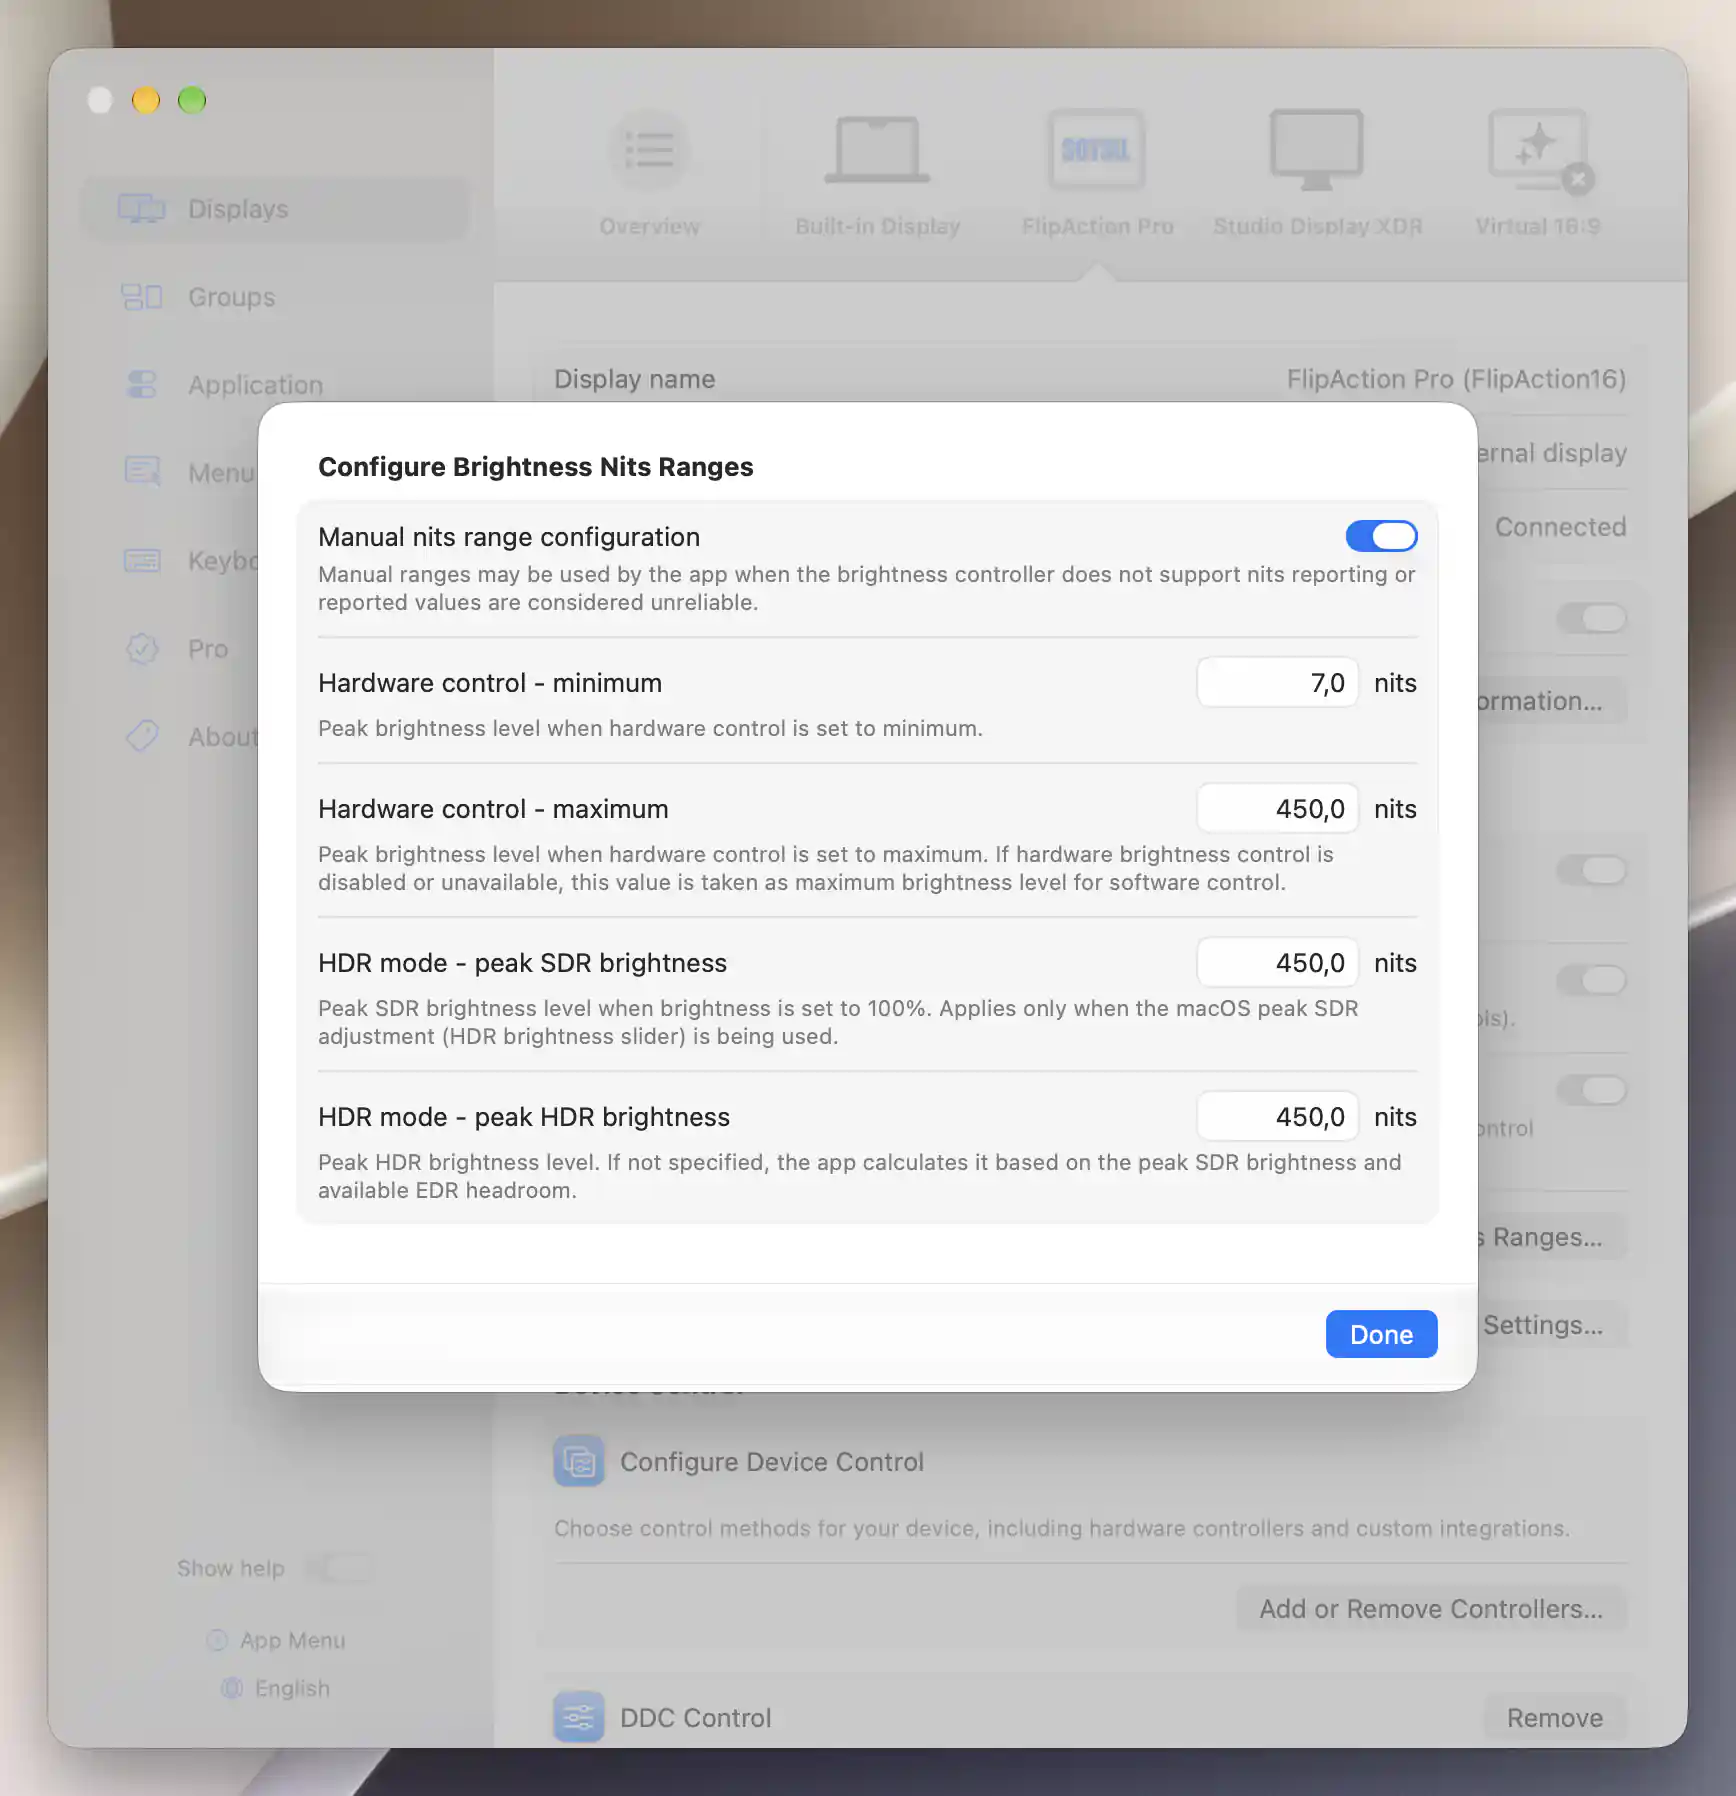Viewport: 1736px width, 1796px height.
Task: Edit Hardware control minimum nits field
Action: click(1277, 683)
